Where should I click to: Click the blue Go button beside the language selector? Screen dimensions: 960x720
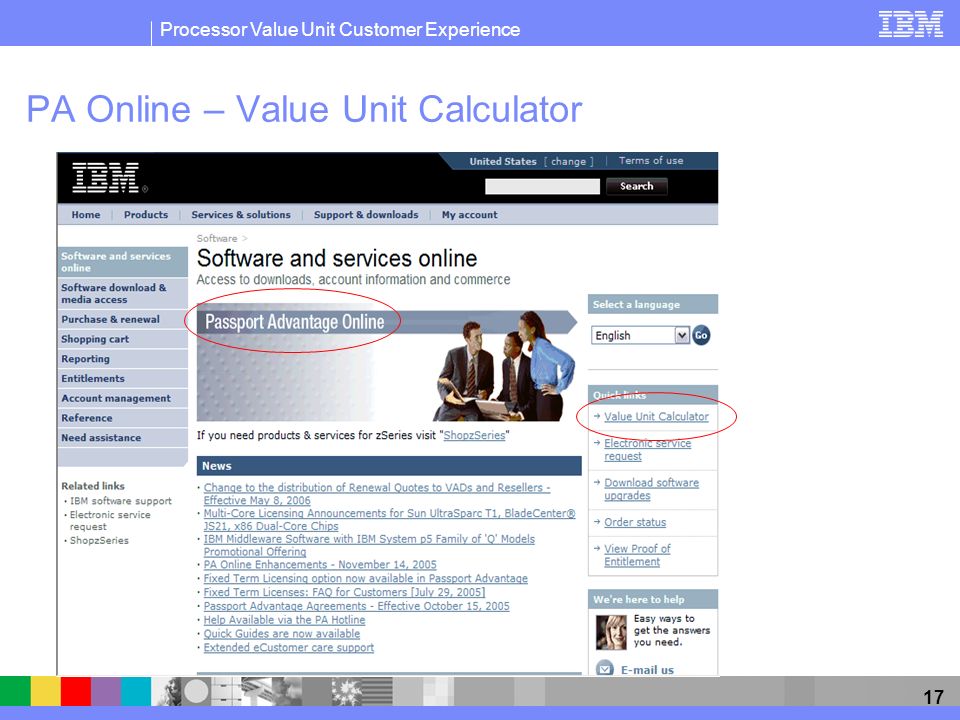[701, 335]
